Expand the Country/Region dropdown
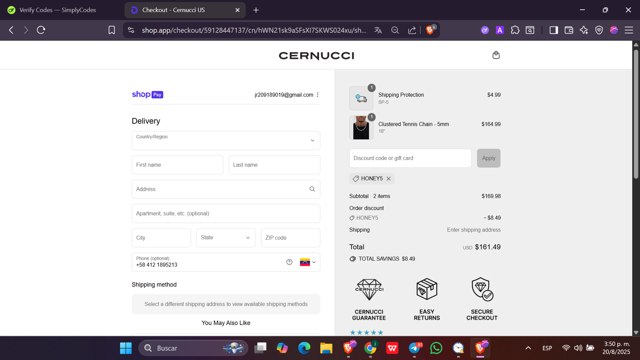 [226, 140]
